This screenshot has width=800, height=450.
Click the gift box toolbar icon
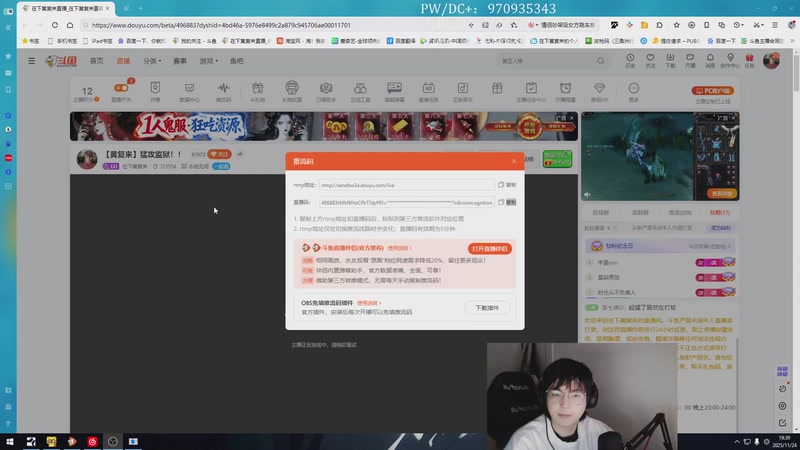pyautogui.click(x=497, y=88)
